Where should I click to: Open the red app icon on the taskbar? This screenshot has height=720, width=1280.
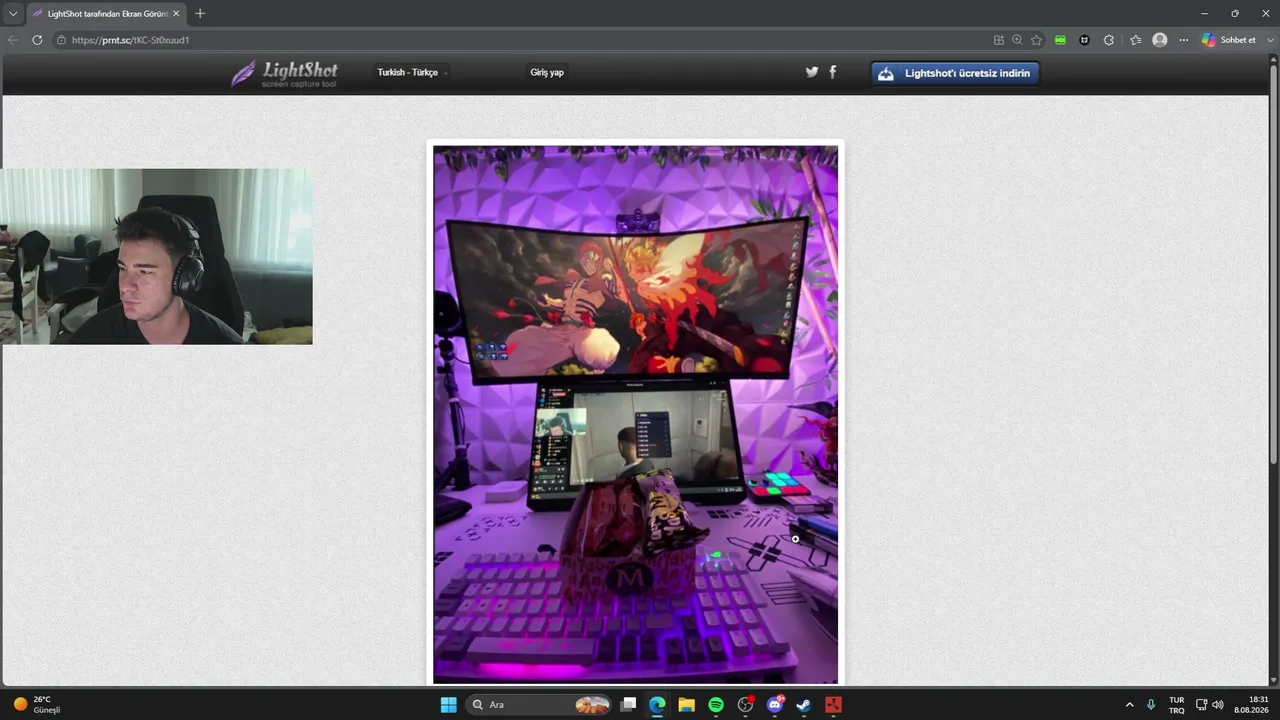[x=833, y=705]
